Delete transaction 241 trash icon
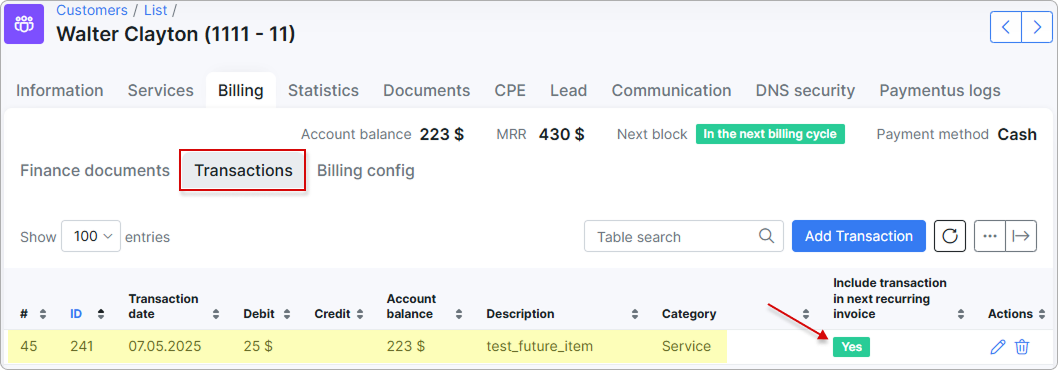Viewport: 1058px width, 370px height. click(x=1022, y=347)
